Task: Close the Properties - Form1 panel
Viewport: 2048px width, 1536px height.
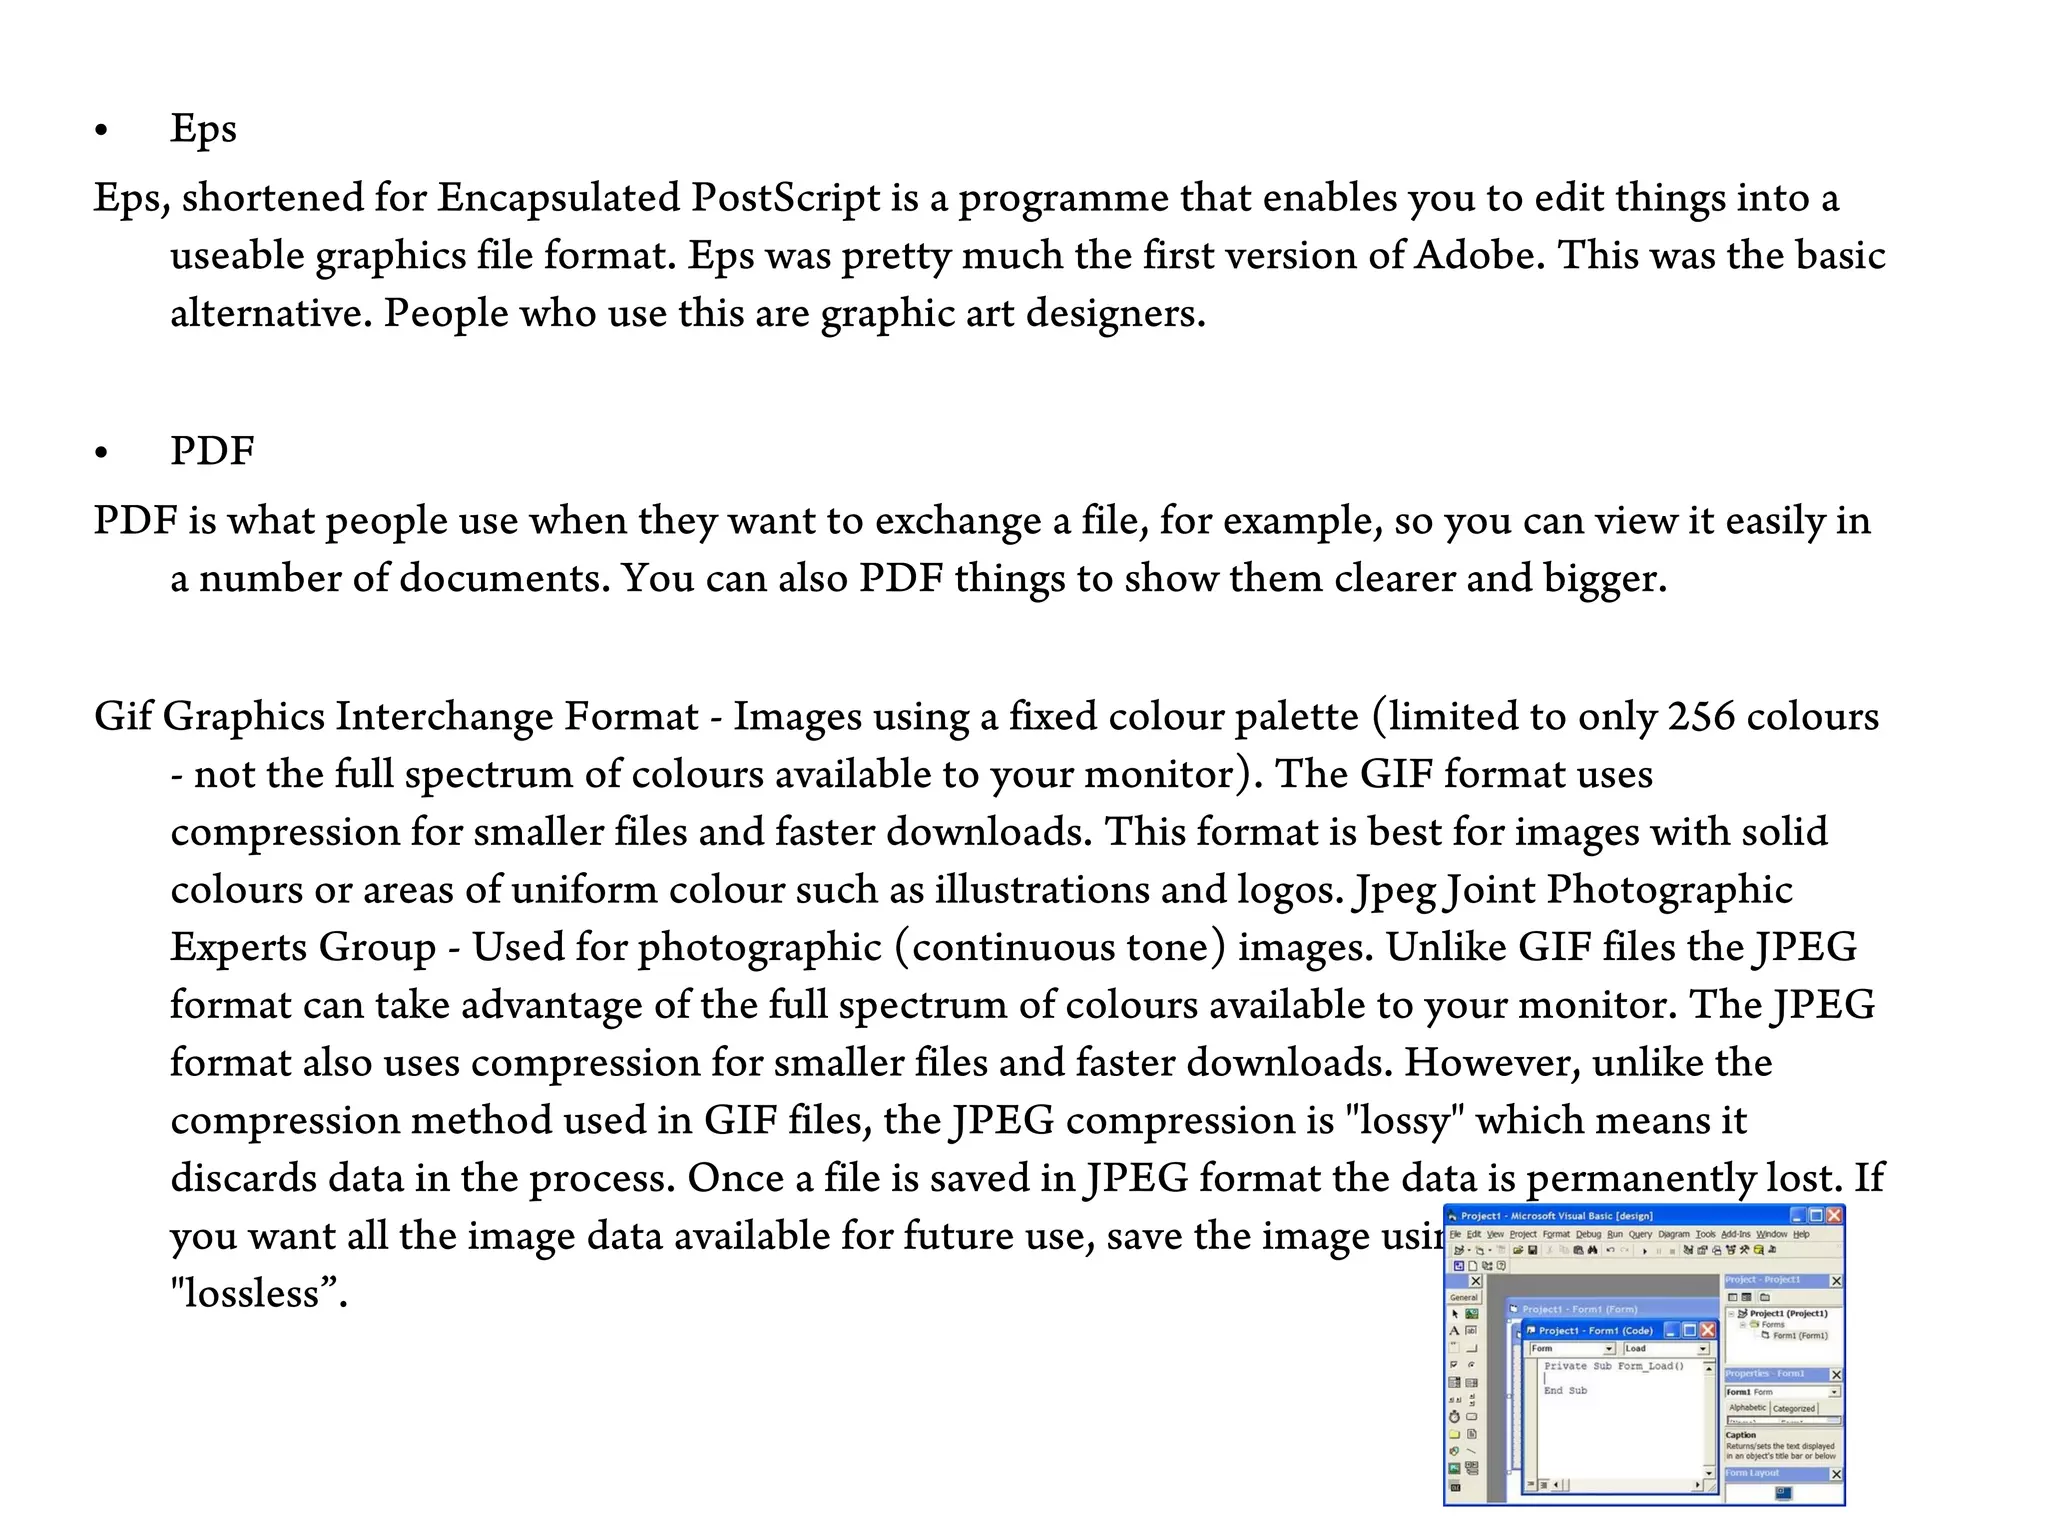Action: click(1837, 1375)
